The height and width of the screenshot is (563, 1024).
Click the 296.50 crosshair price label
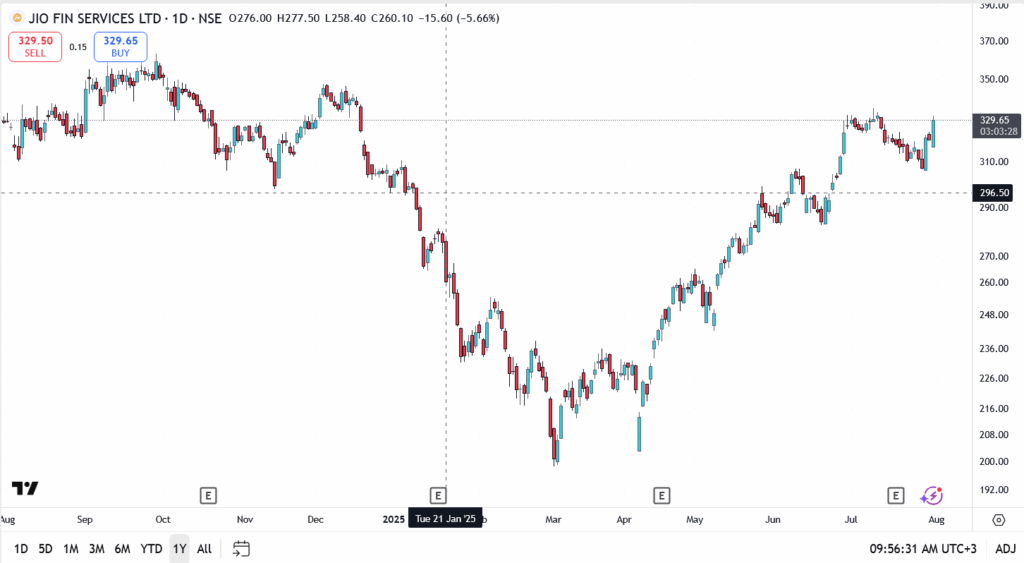tap(995, 193)
